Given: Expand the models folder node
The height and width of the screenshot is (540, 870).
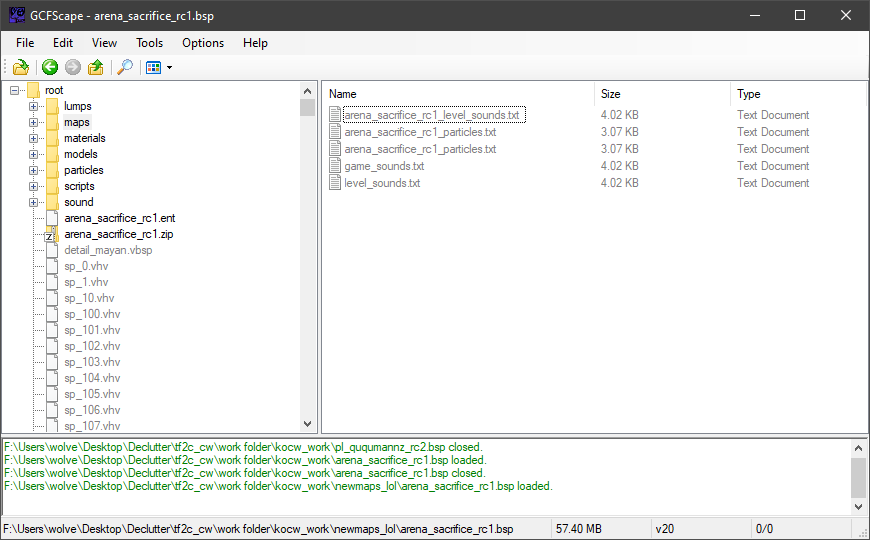Looking at the screenshot, I should (x=33, y=154).
